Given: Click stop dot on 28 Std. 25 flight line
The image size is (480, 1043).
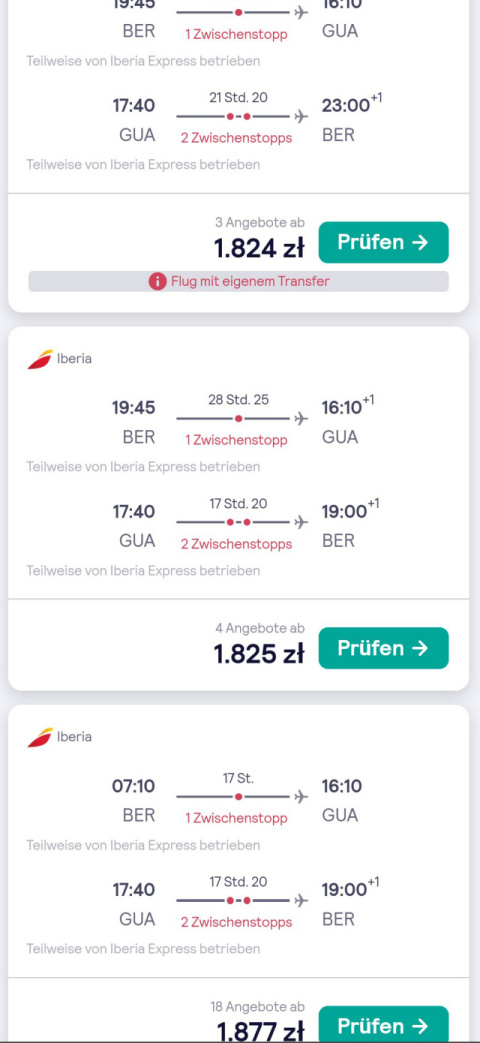Looking at the screenshot, I should [x=238, y=419].
